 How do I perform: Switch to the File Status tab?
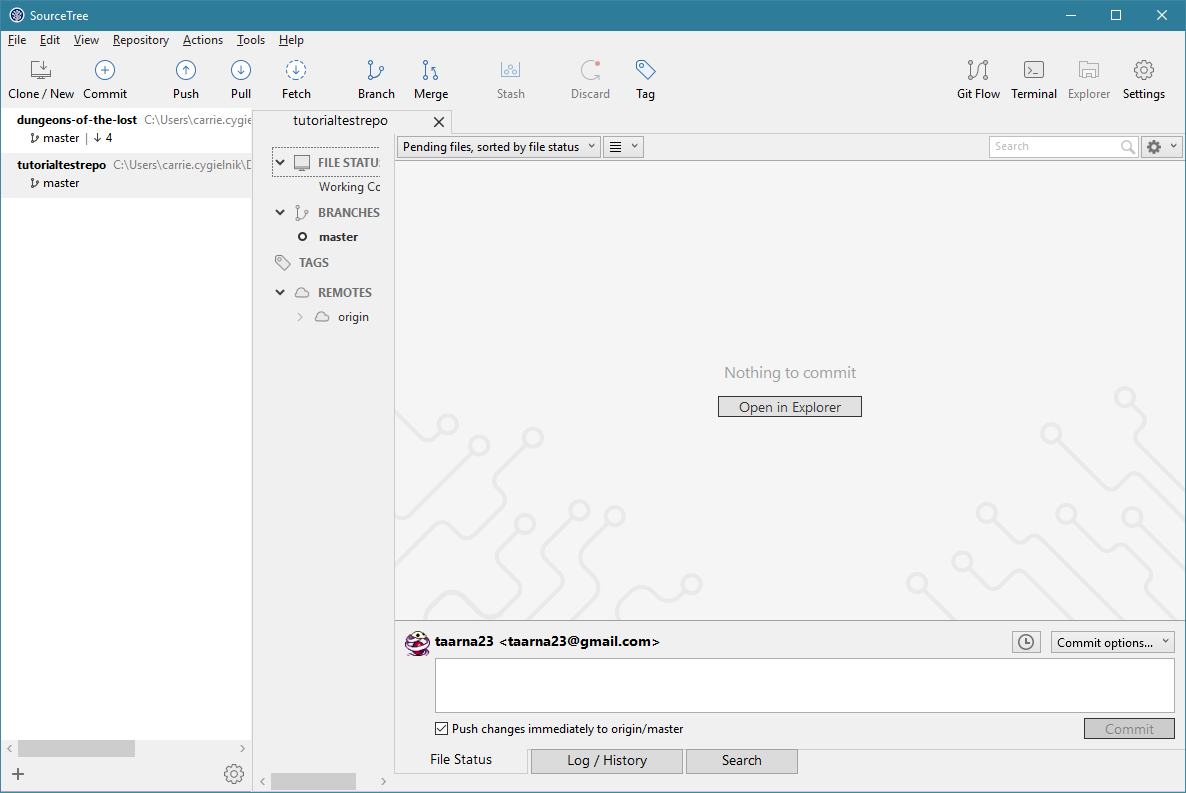pos(461,759)
